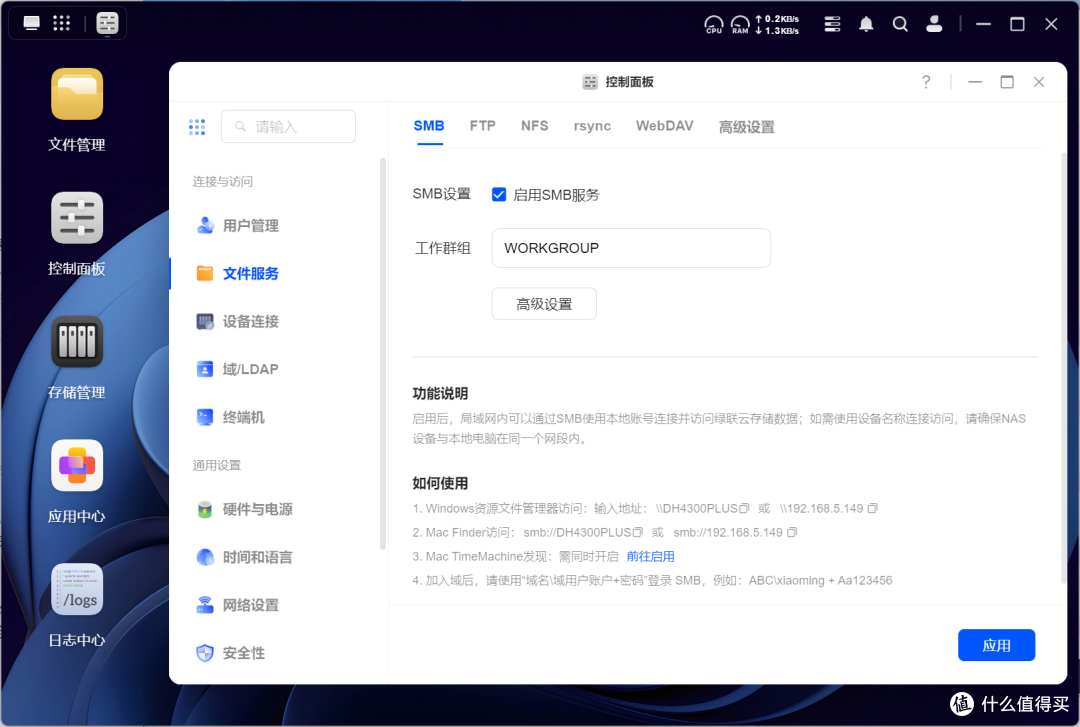
Task: Click the control panel search box
Action: [x=288, y=127]
